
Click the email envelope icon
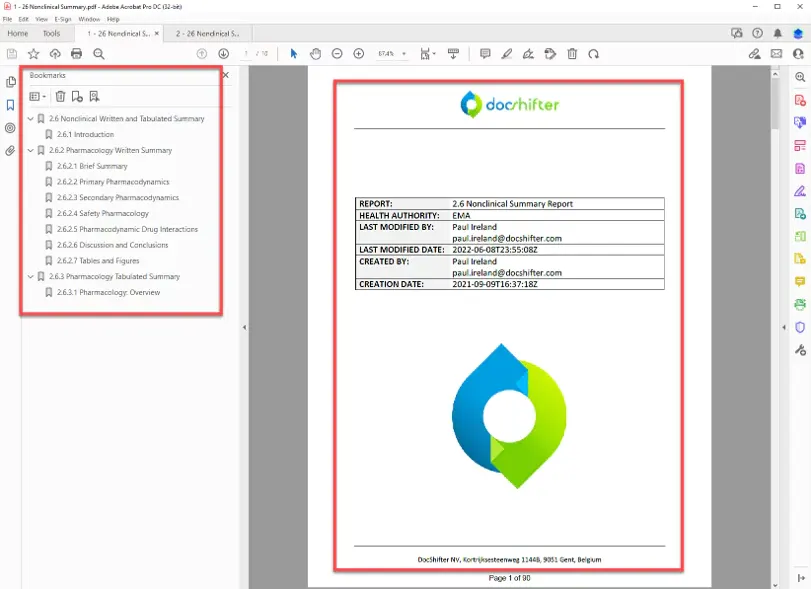point(776,54)
